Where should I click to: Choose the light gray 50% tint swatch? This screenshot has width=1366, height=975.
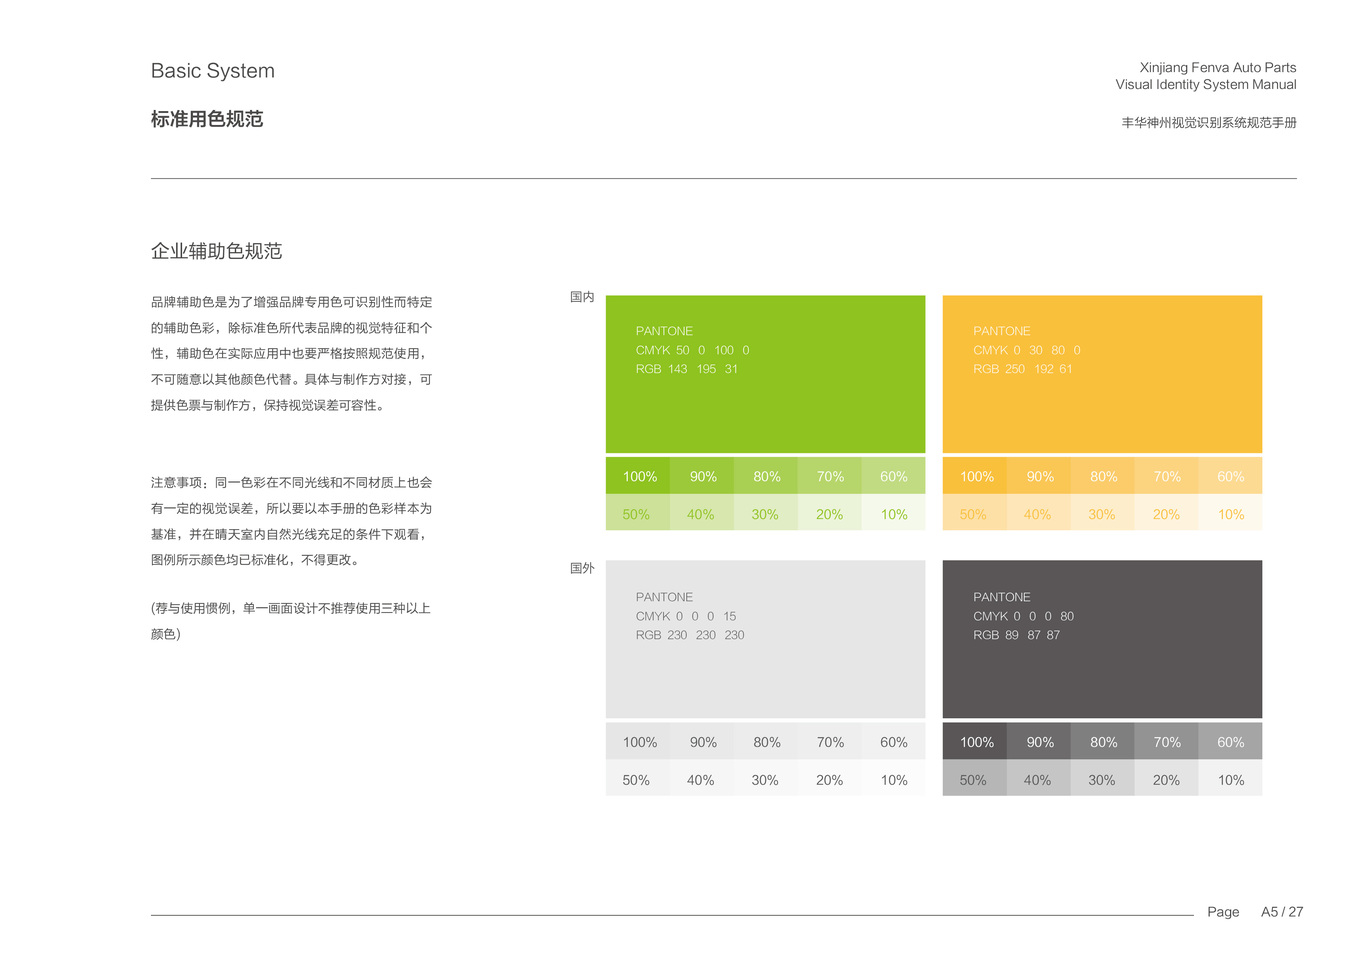point(638,778)
